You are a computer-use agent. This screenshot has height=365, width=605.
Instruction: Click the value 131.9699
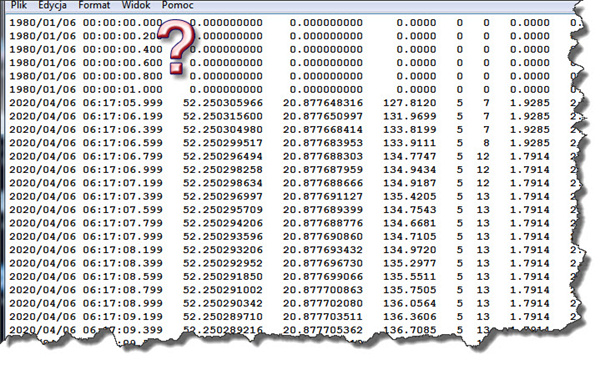(x=410, y=116)
